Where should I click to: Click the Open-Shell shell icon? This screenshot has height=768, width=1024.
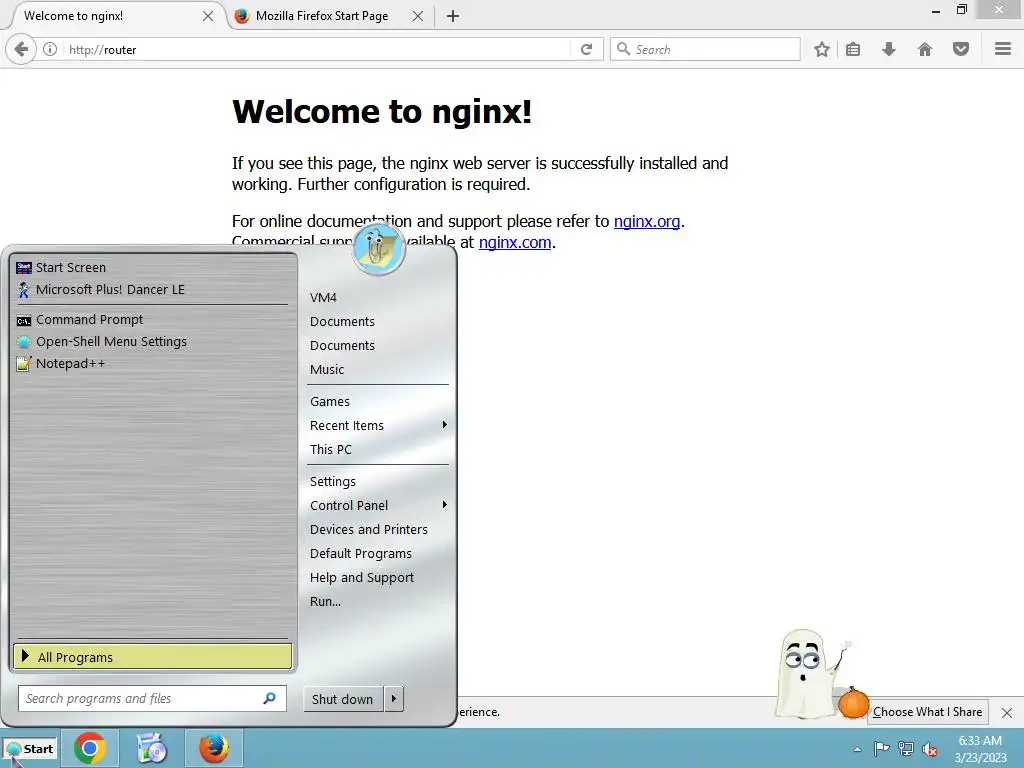(24, 342)
